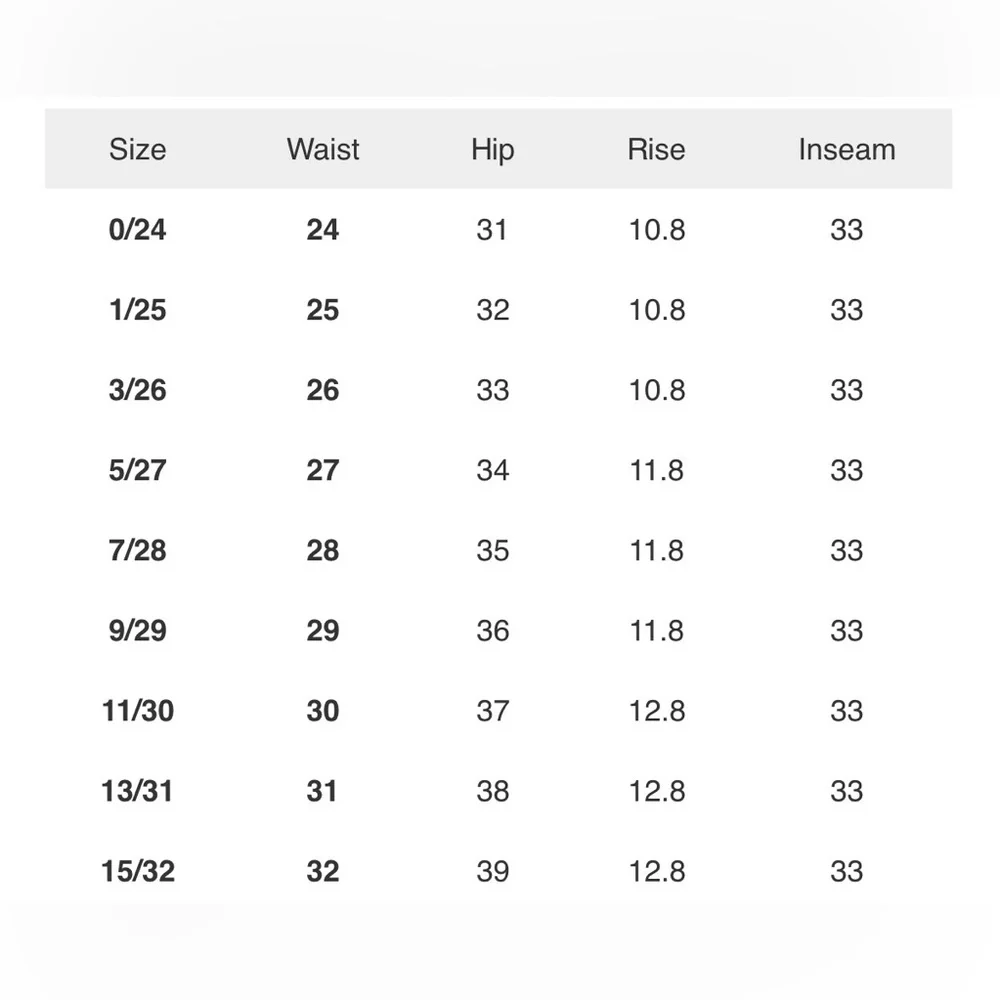Click rise value 11.8 in 5/27 row
This screenshot has height=1000, width=1000.
656,471
